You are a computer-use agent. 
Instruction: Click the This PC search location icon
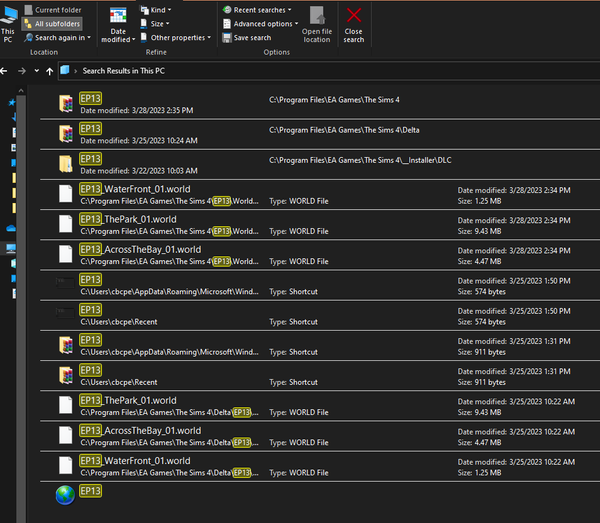8,24
